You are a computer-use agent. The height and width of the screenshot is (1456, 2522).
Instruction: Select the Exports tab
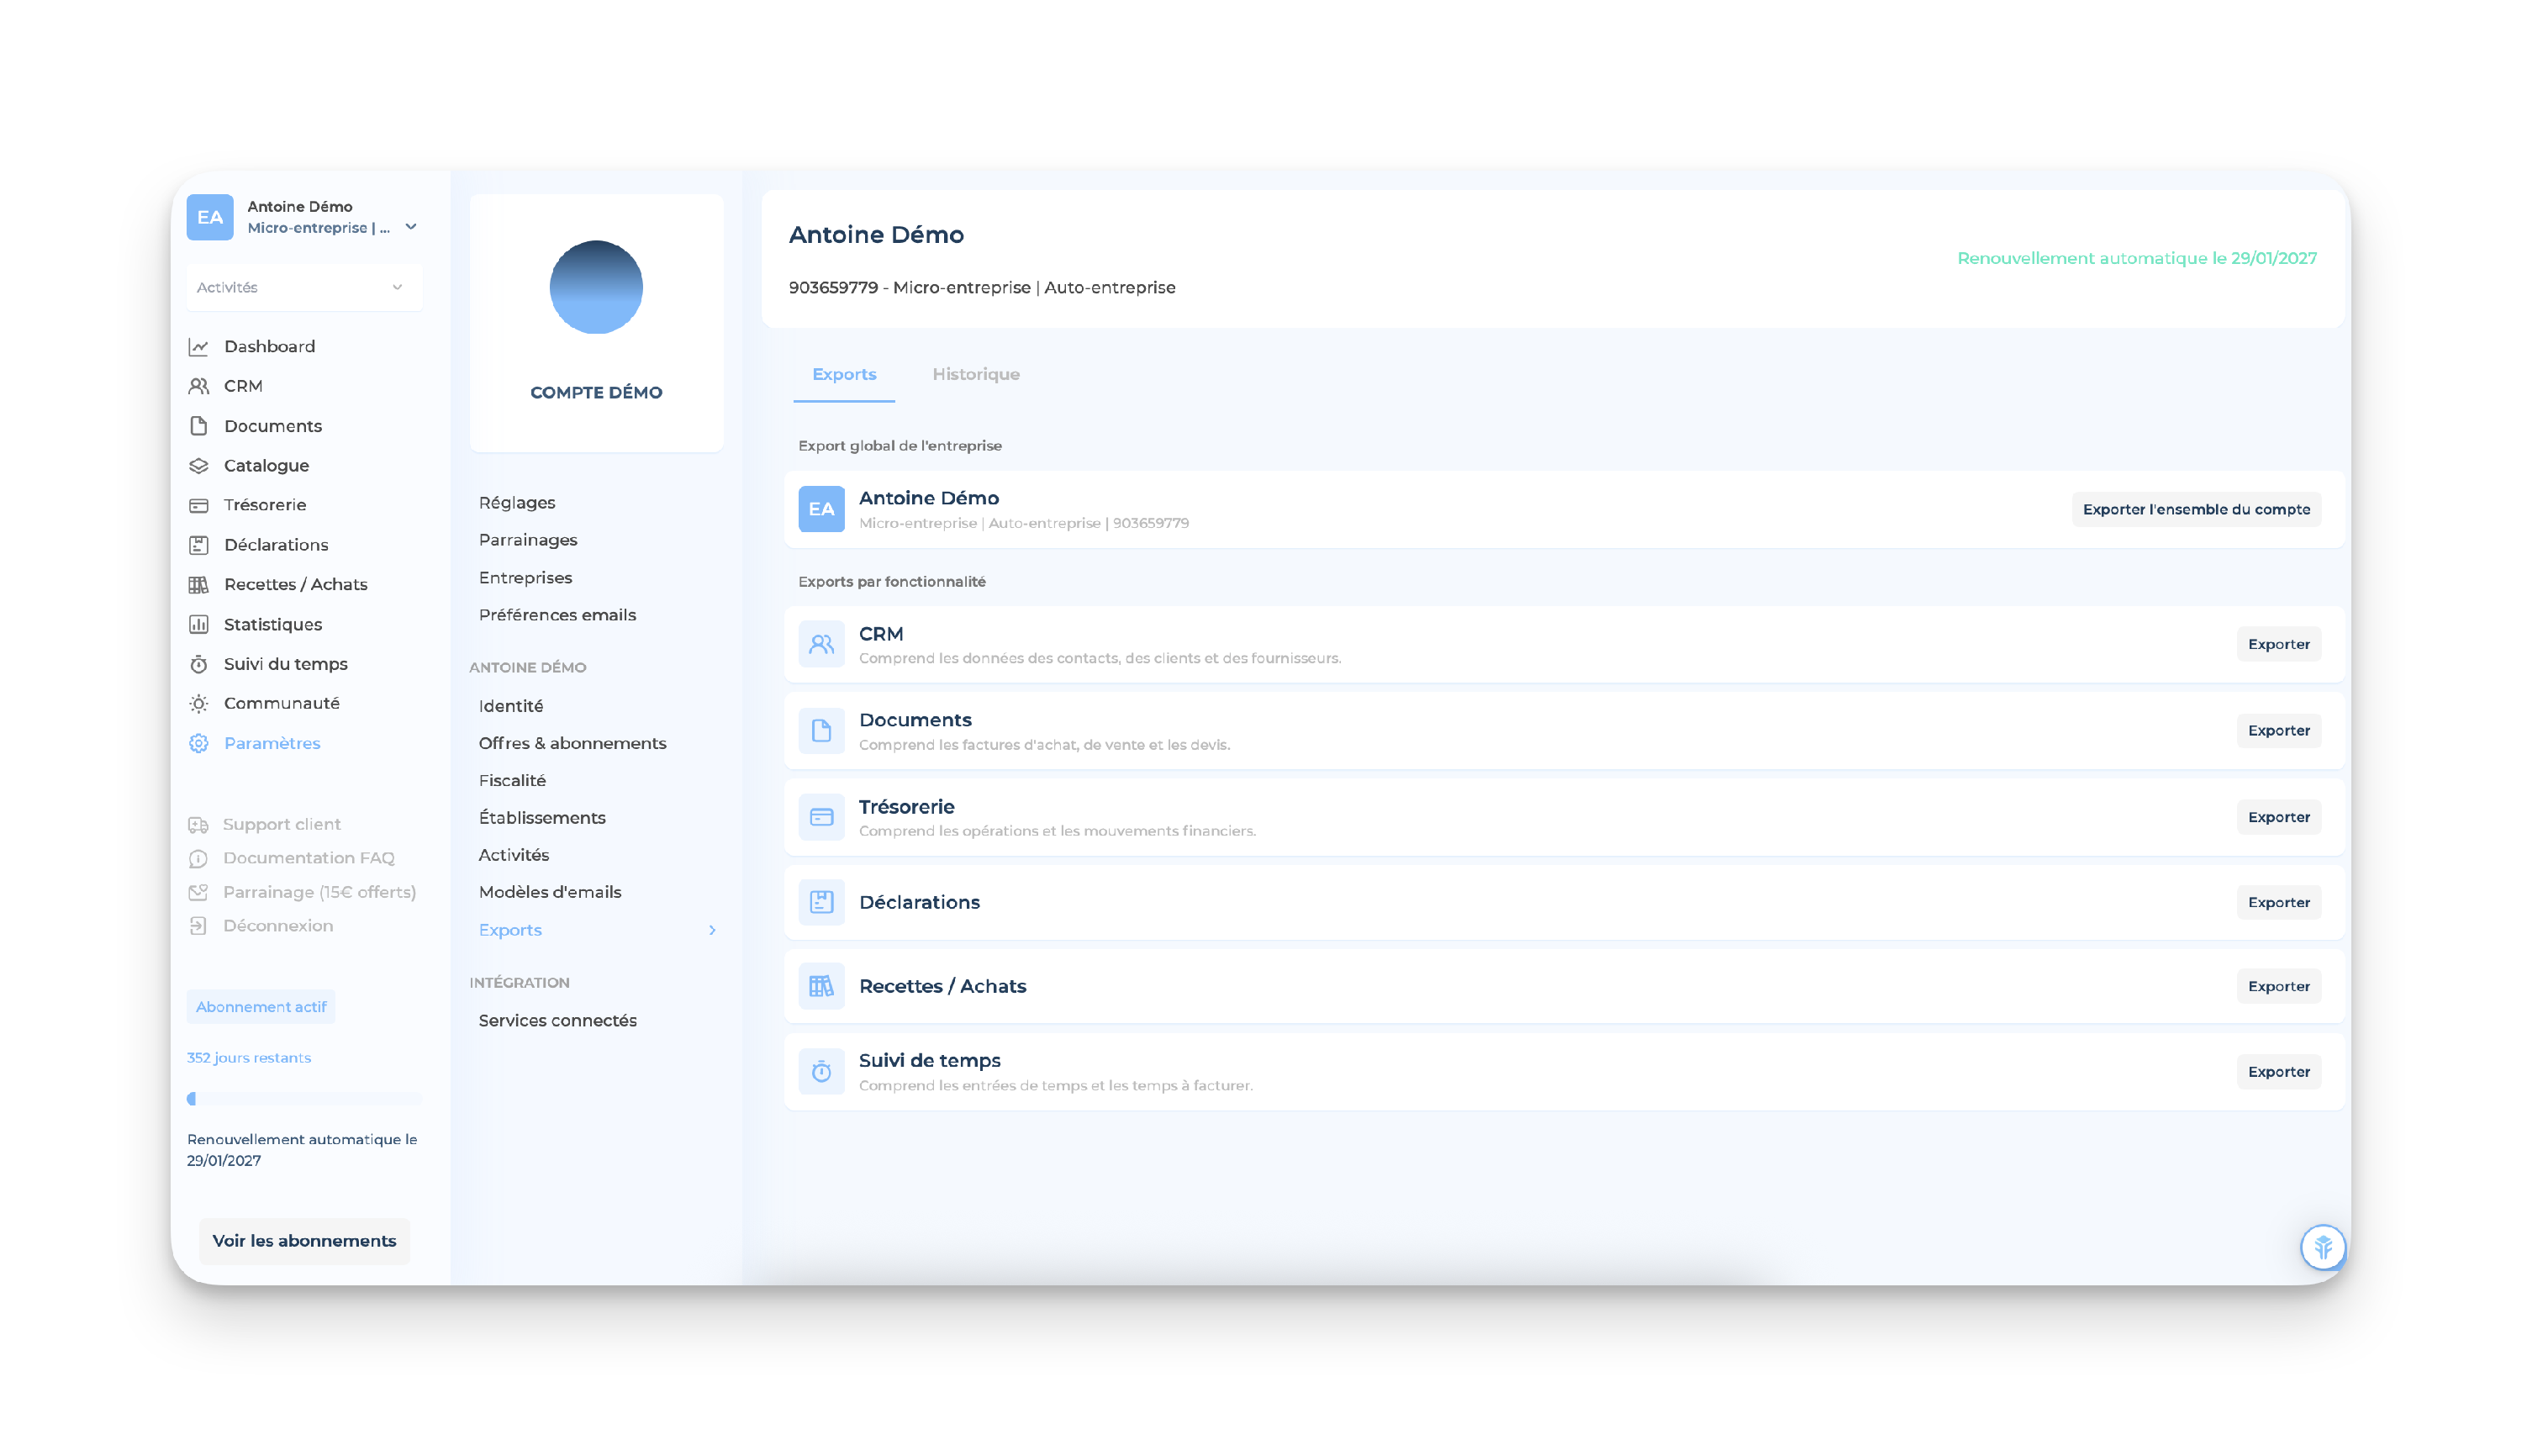tap(843, 374)
